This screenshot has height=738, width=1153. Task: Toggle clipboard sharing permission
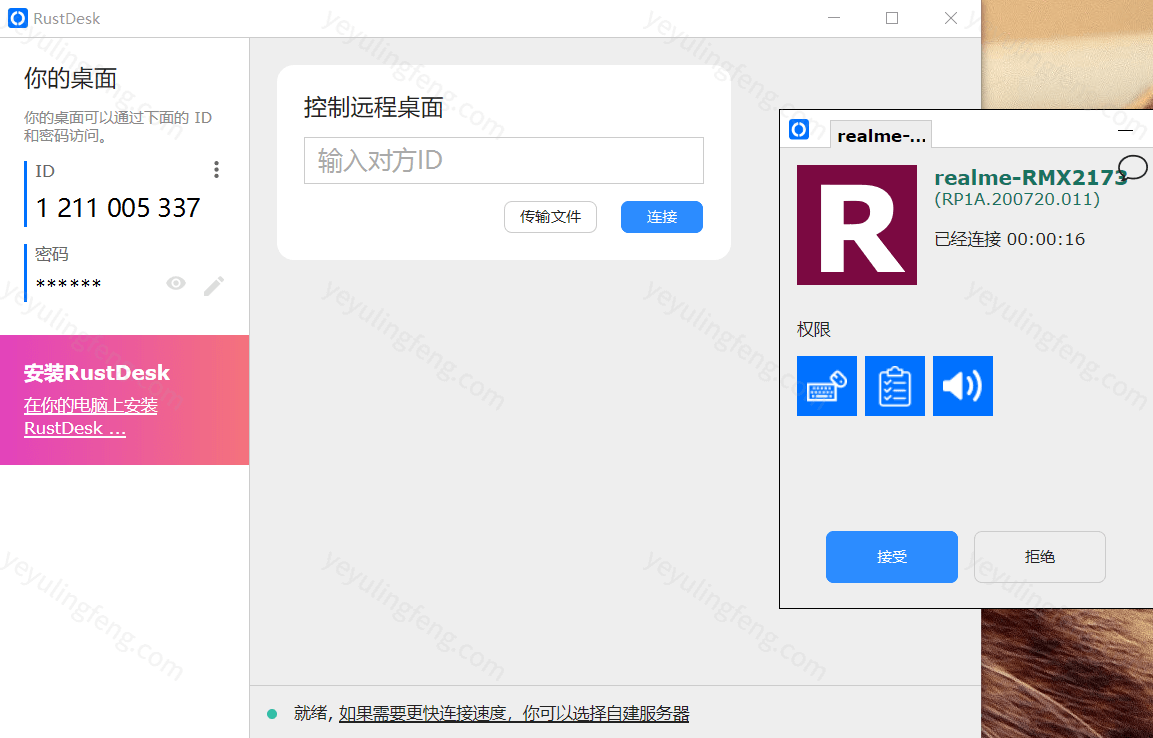894,386
